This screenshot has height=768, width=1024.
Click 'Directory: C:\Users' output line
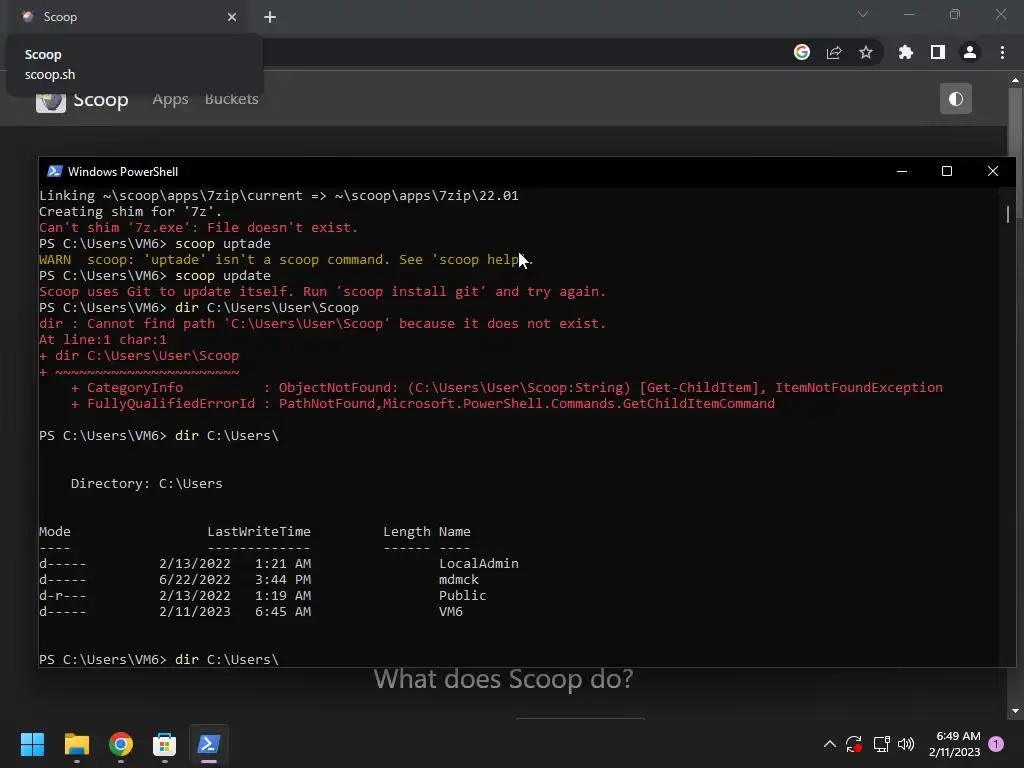(146, 484)
